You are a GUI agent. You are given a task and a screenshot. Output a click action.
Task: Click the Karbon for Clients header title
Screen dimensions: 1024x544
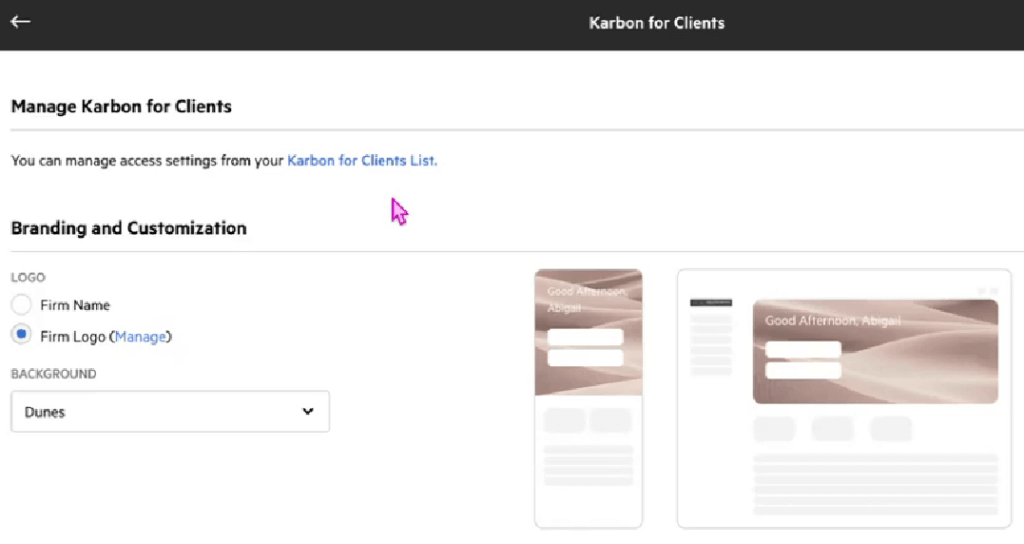656,23
